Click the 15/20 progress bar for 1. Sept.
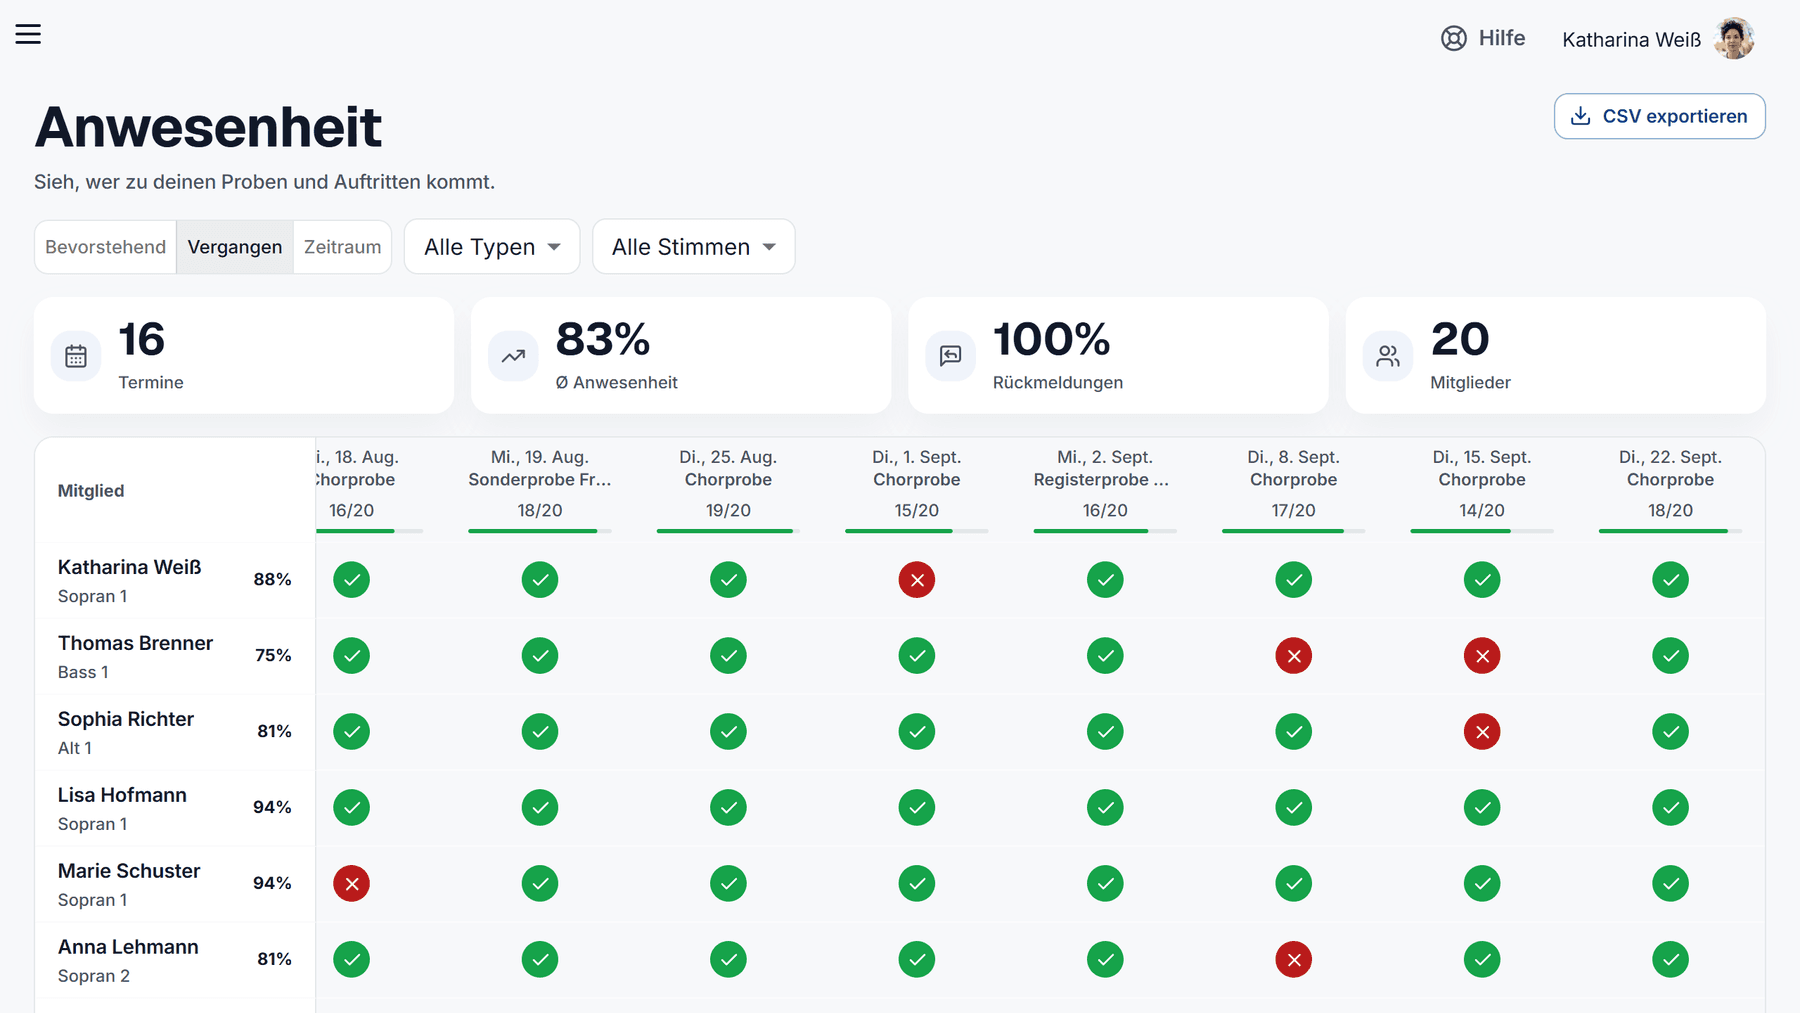Image resolution: width=1800 pixels, height=1013 pixels. (x=917, y=531)
